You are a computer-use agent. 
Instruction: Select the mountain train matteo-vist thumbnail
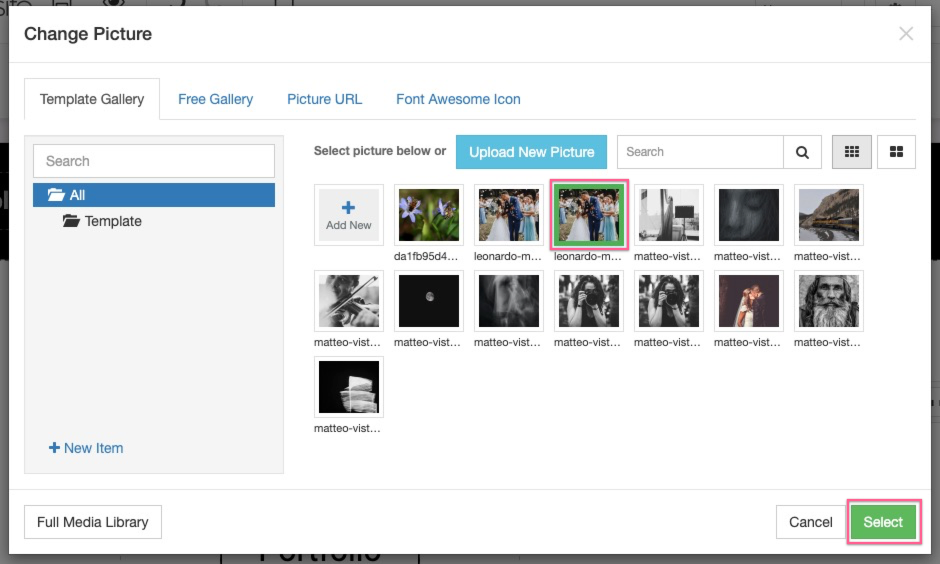pyautogui.click(x=828, y=215)
